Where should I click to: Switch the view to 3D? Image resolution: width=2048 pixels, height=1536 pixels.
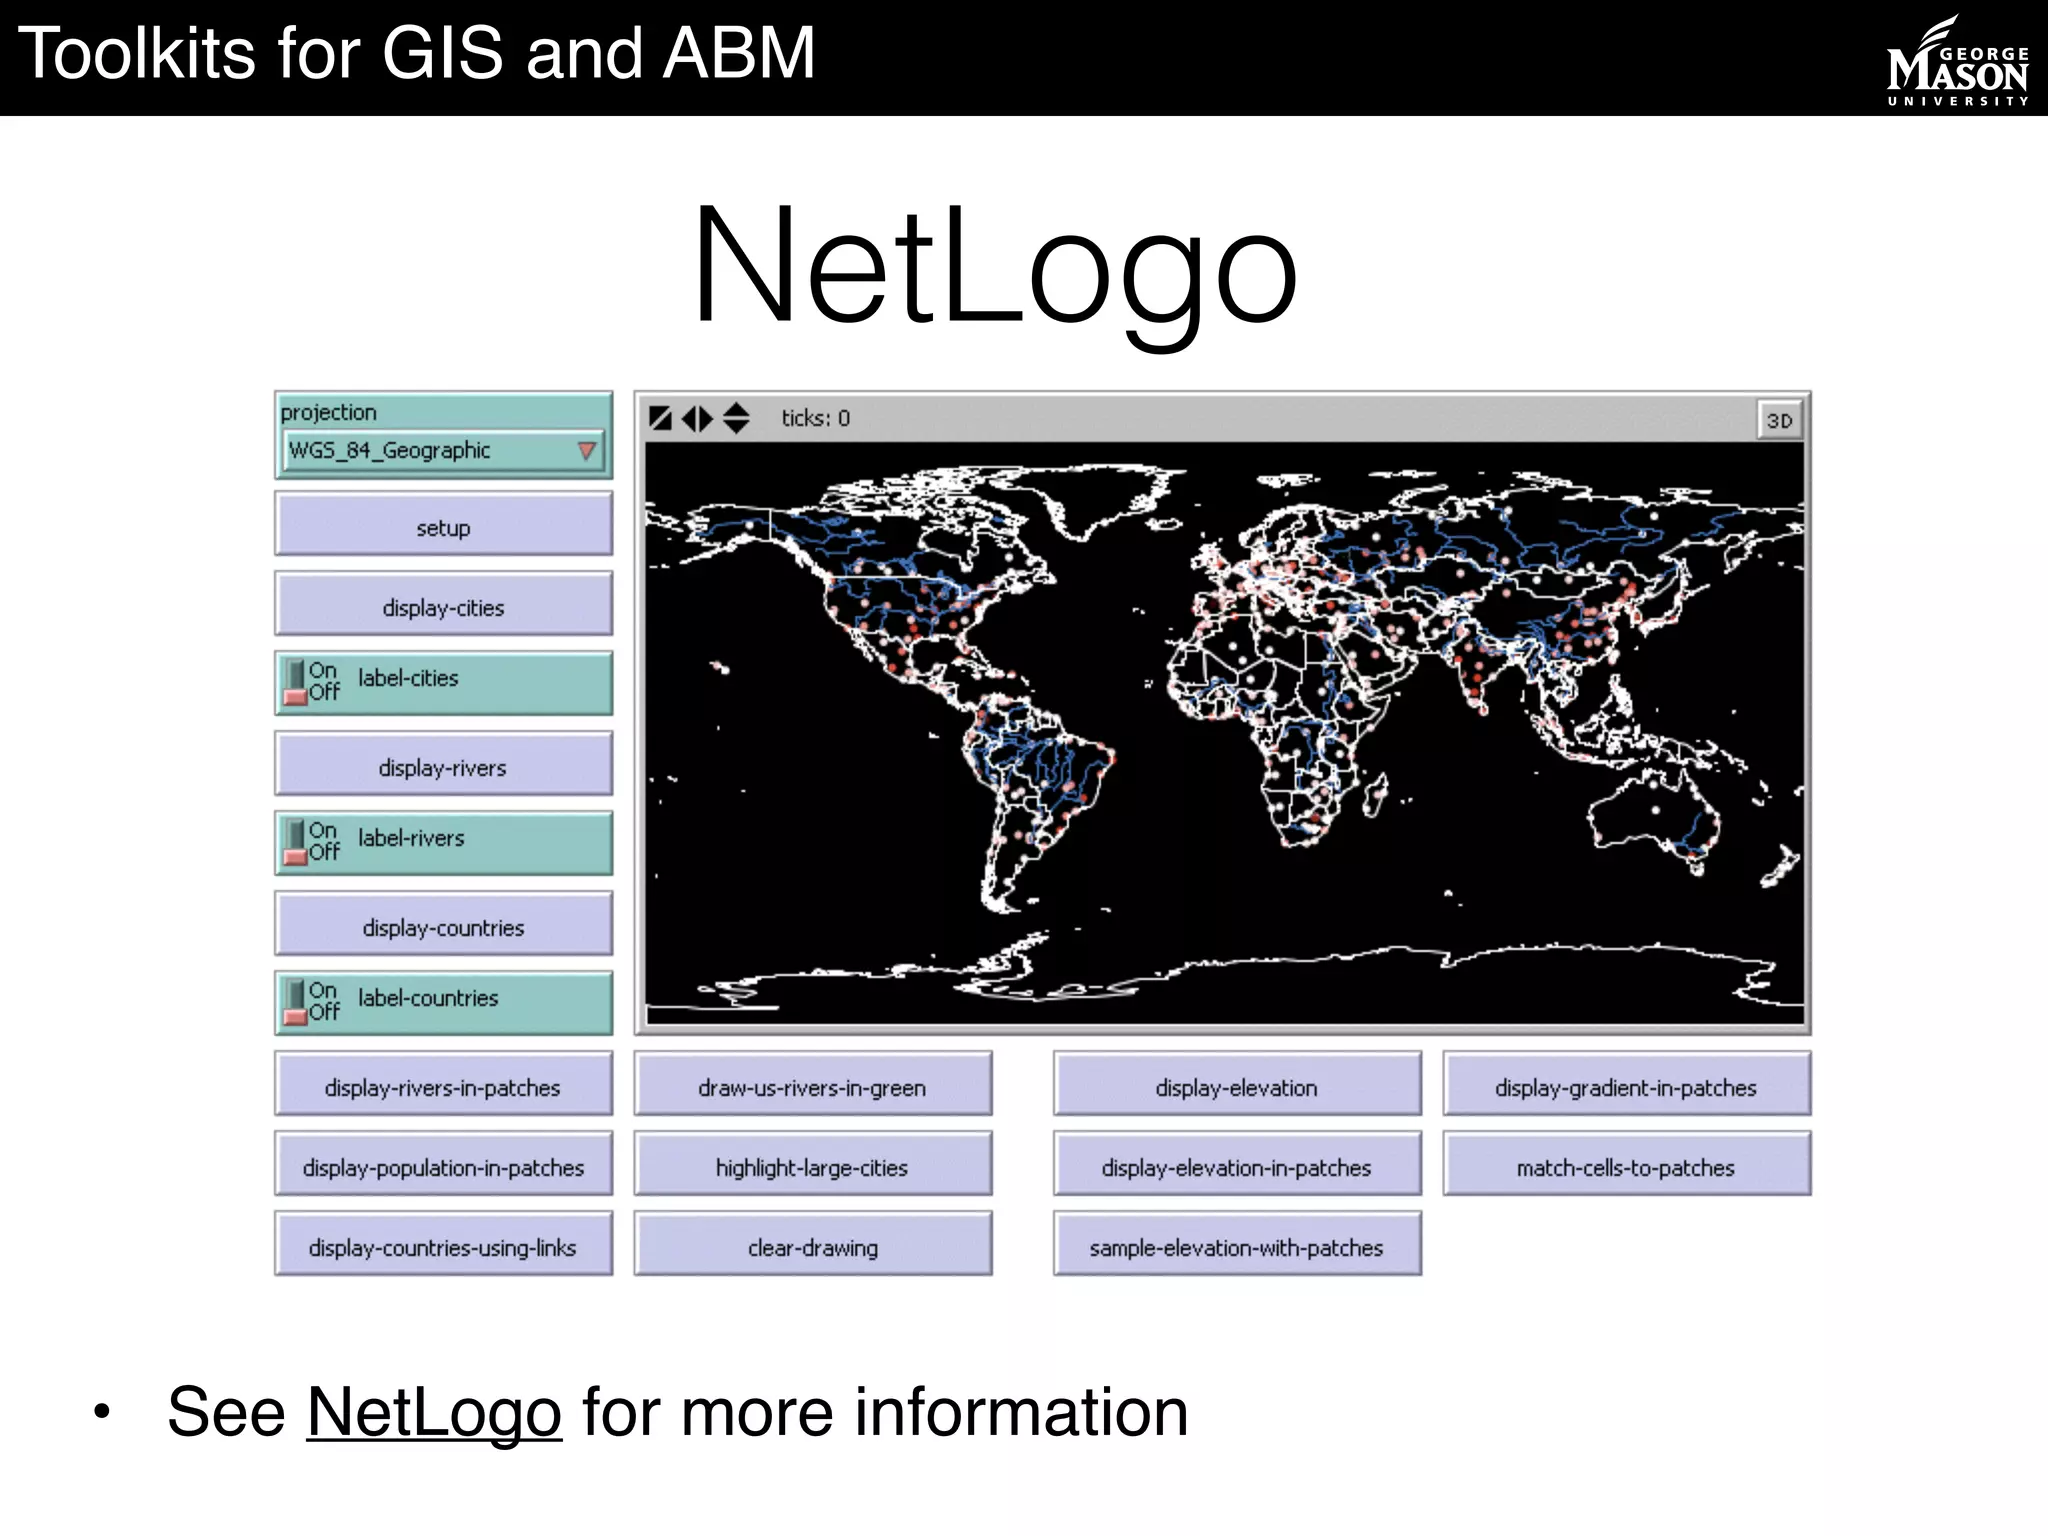(x=1778, y=420)
